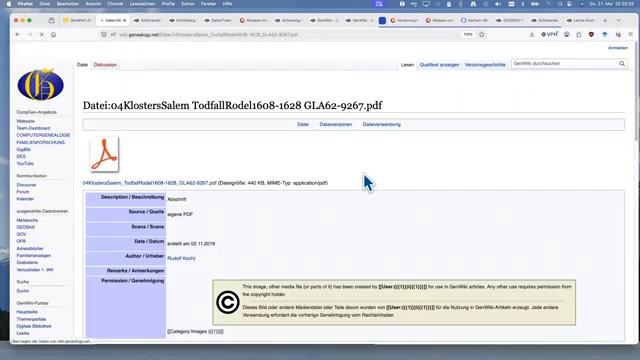Image resolution: width=640 pixels, height=360 pixels.
Task: Open the downloads toolbar icon
Action: [x=531, y=35]
